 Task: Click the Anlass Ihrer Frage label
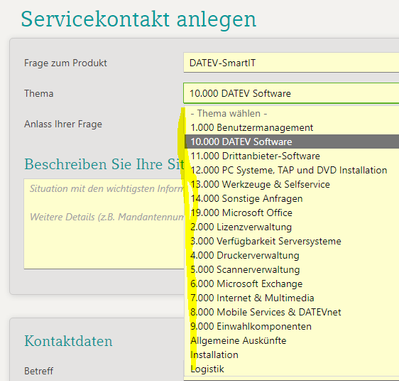[x=63, y=124]
